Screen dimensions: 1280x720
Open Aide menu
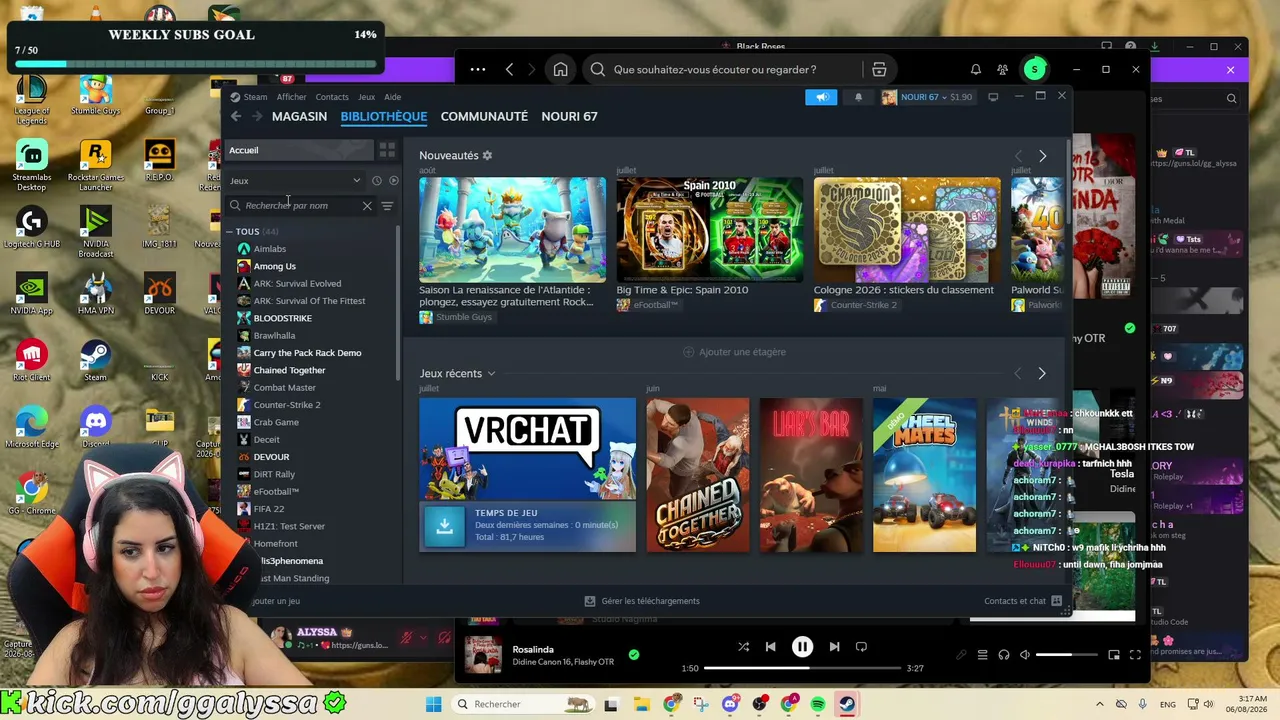point(393,97)
